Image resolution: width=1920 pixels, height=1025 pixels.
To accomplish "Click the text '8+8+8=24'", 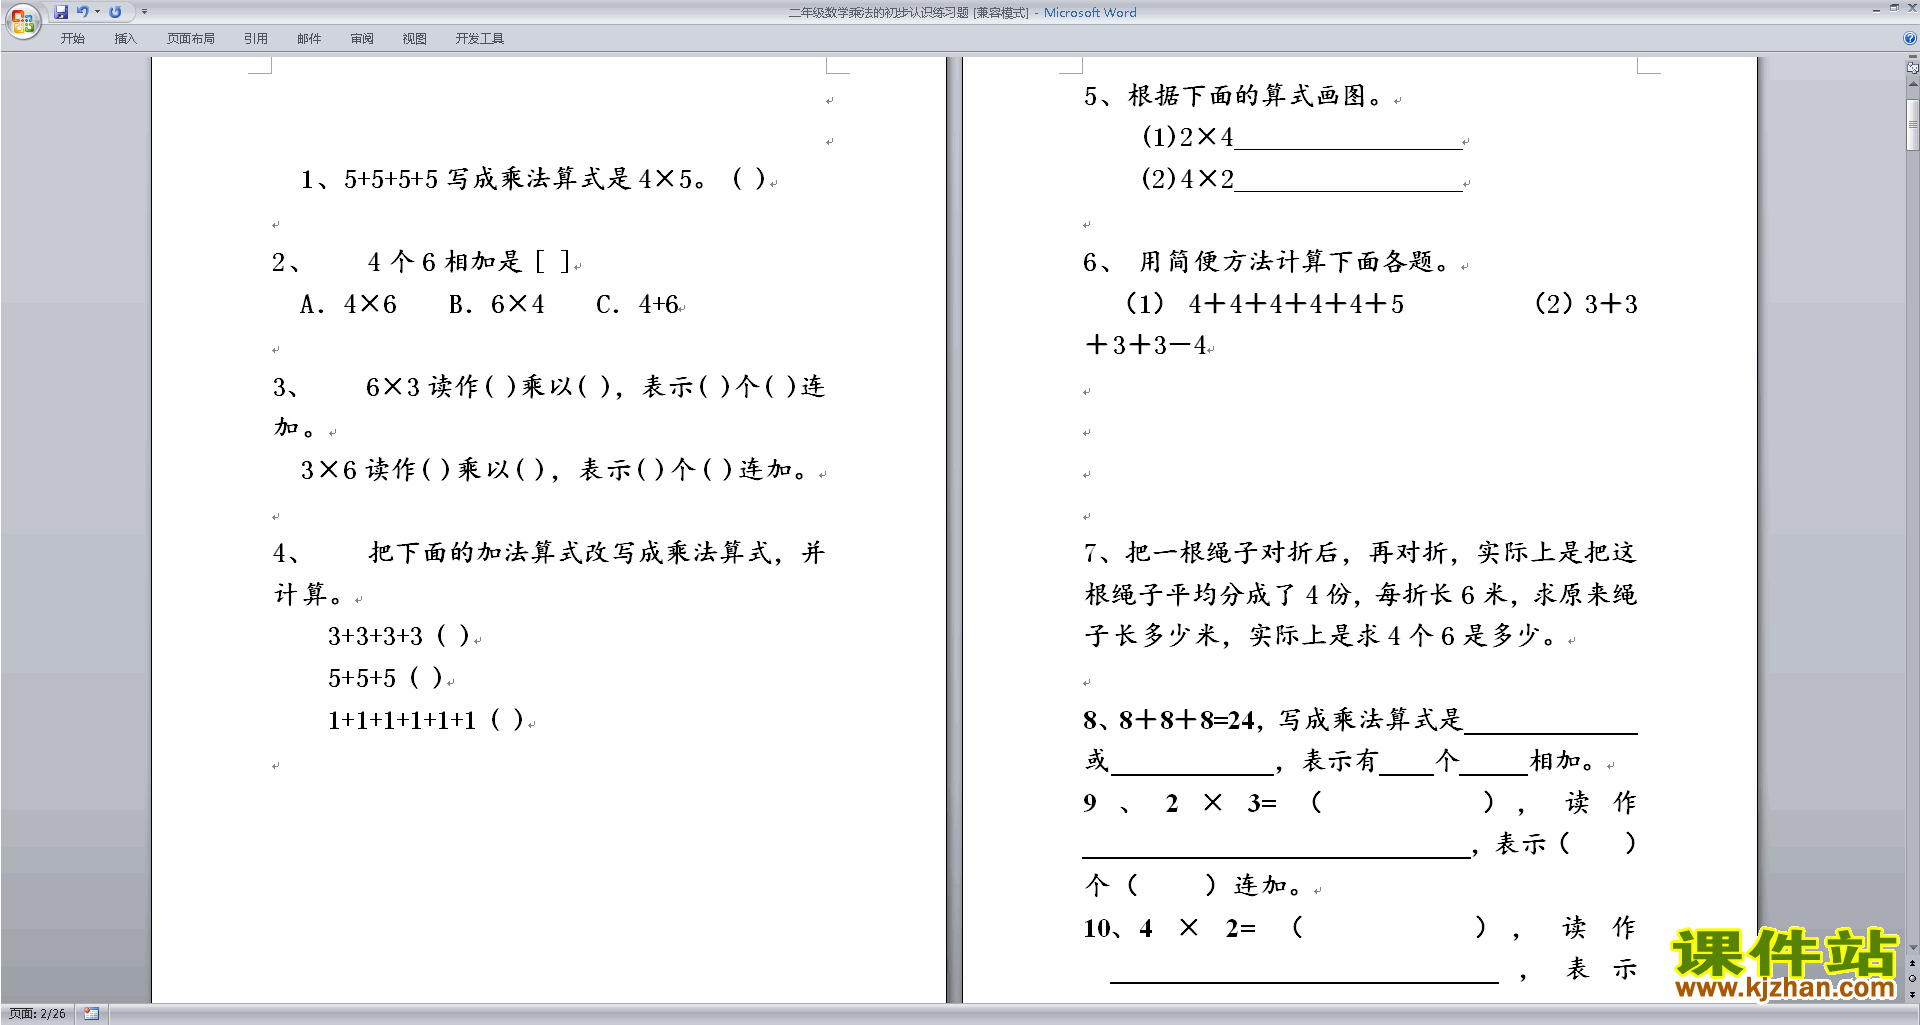I will coord(1186,720).
